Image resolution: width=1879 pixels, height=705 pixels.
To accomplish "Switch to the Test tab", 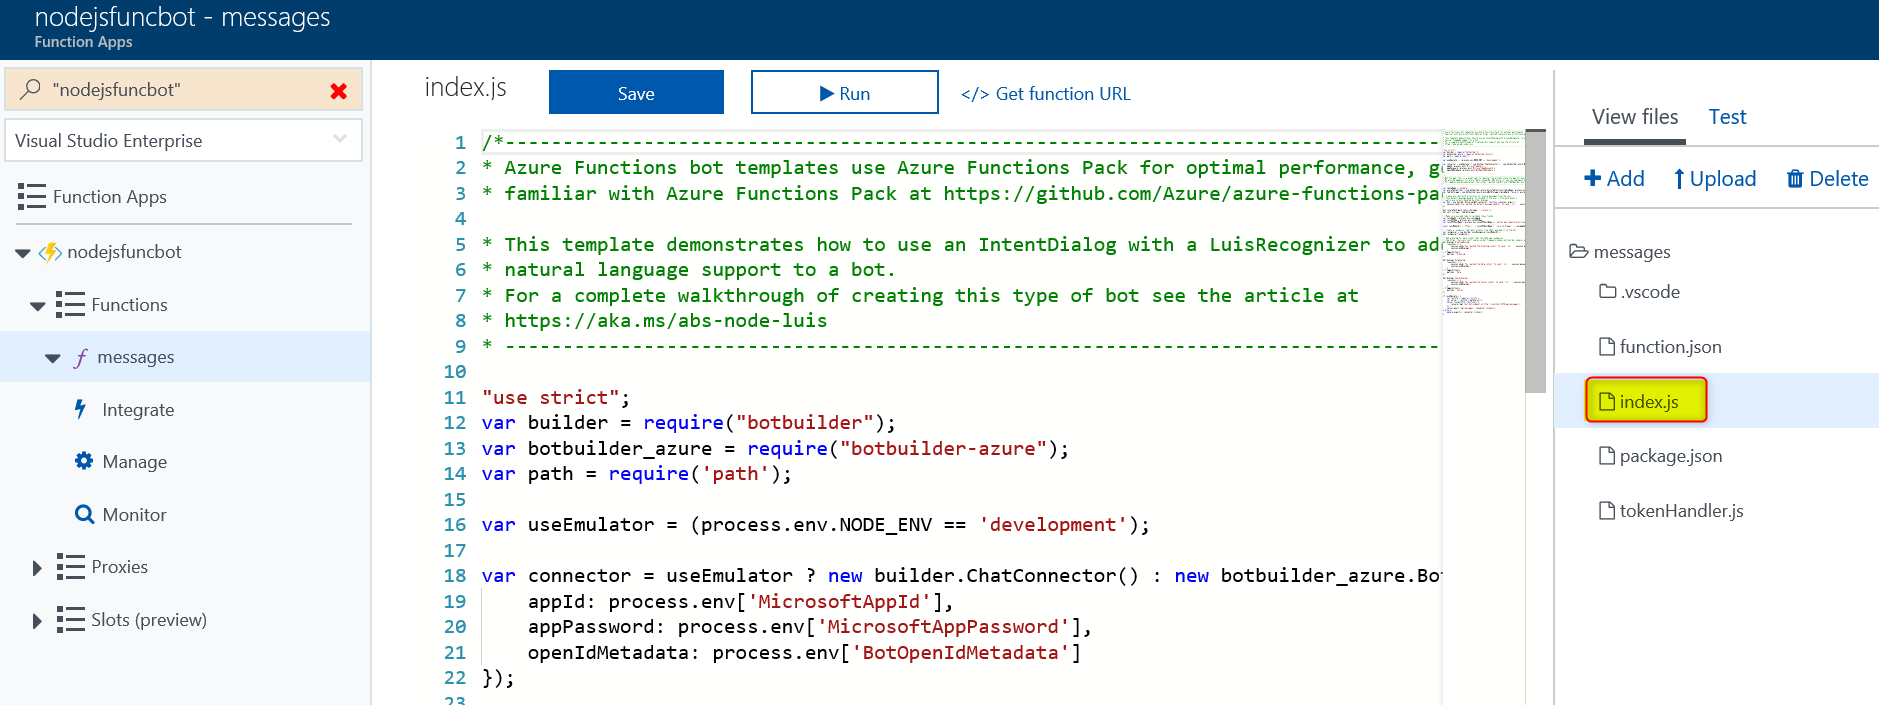I will 1726,117.
